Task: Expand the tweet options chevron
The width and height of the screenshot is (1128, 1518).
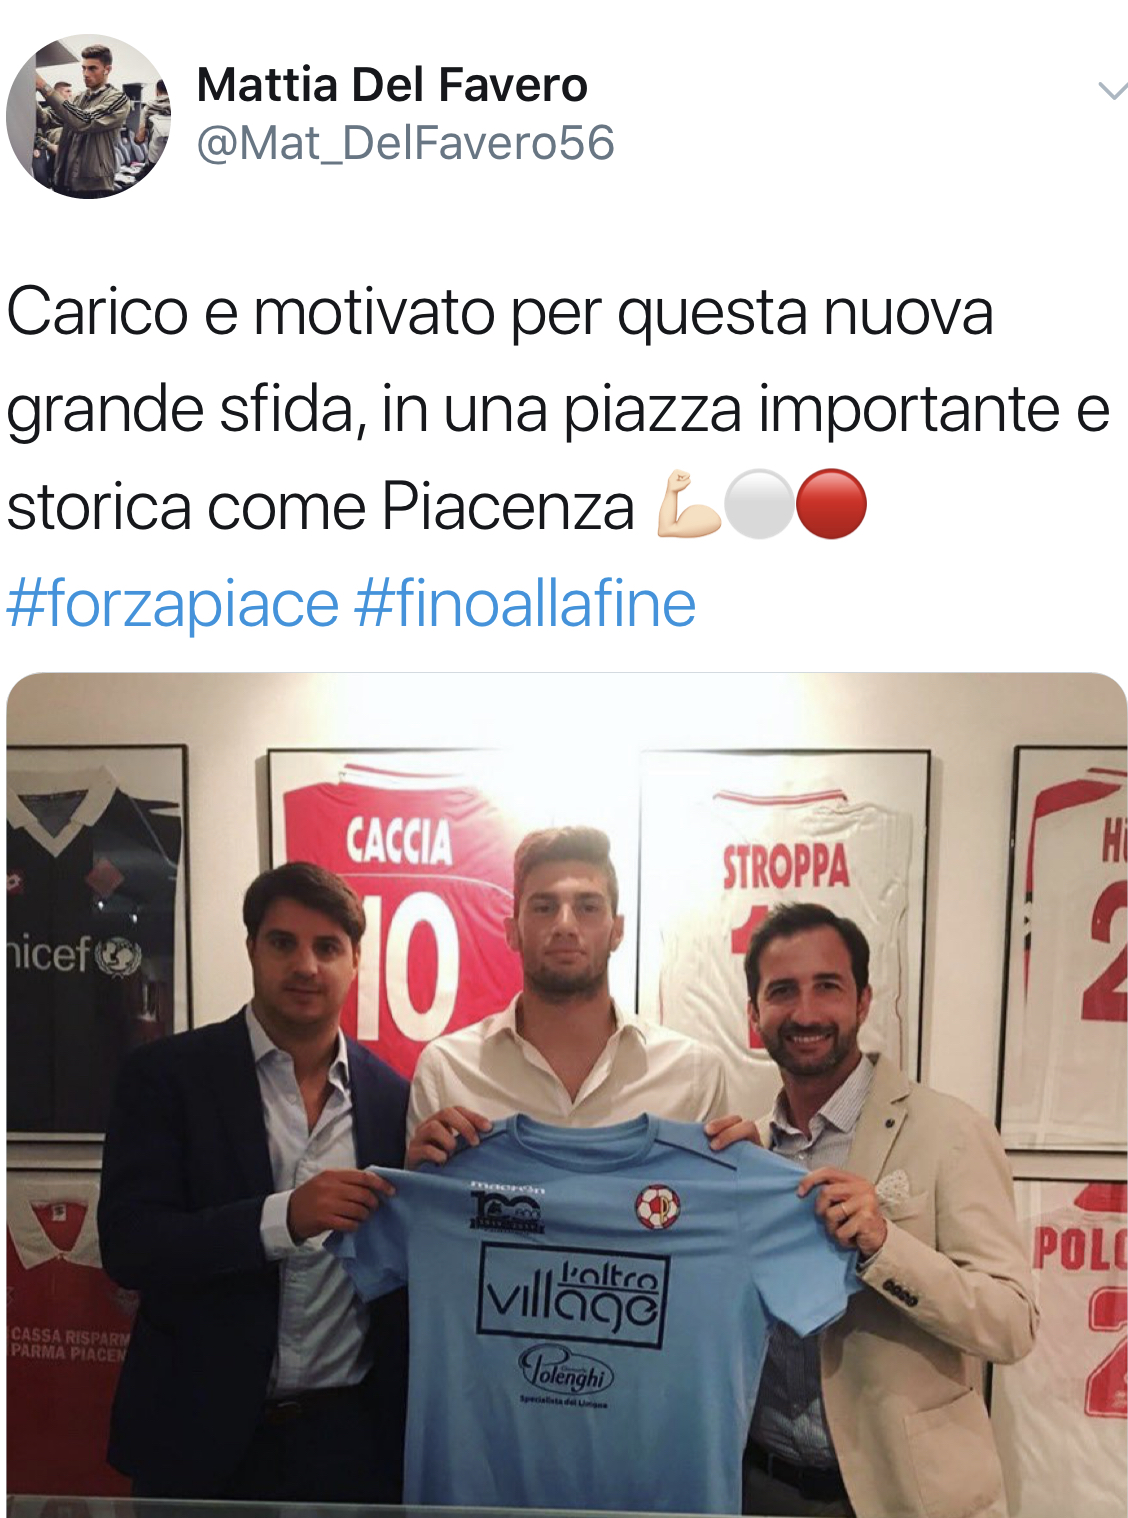Action: (1112, 91)
